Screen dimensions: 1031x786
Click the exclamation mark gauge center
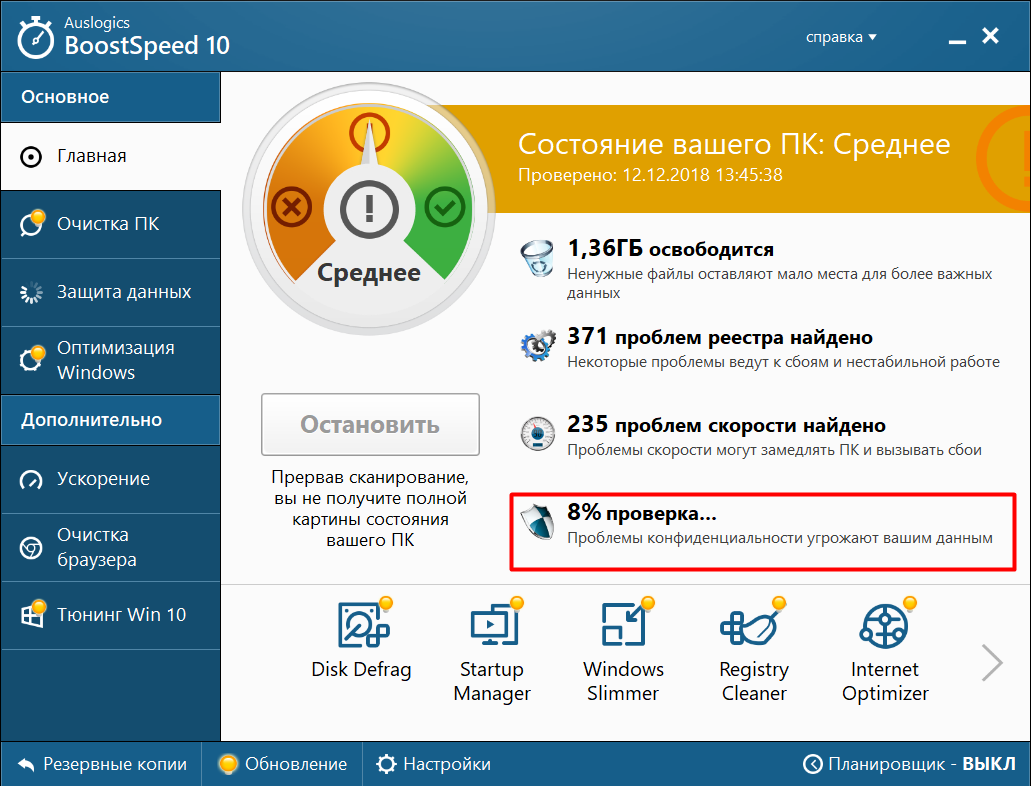[369, 210]
